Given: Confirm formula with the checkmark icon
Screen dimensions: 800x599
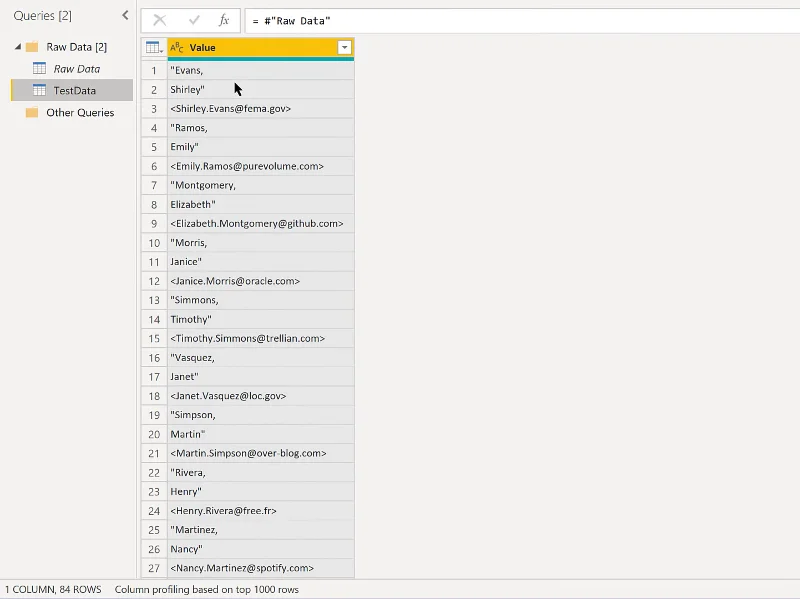Looking at the screenshot, I should (x=194, y=20).
